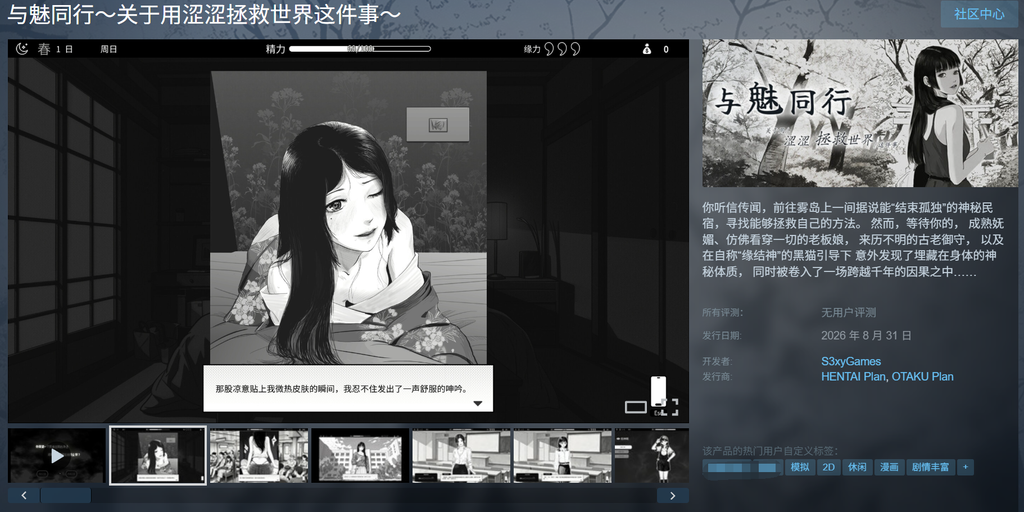The height and width of the screenshot is (512, 1024).
Task: Click the 春 season label in HUD
Action: [x=44, y=49]
